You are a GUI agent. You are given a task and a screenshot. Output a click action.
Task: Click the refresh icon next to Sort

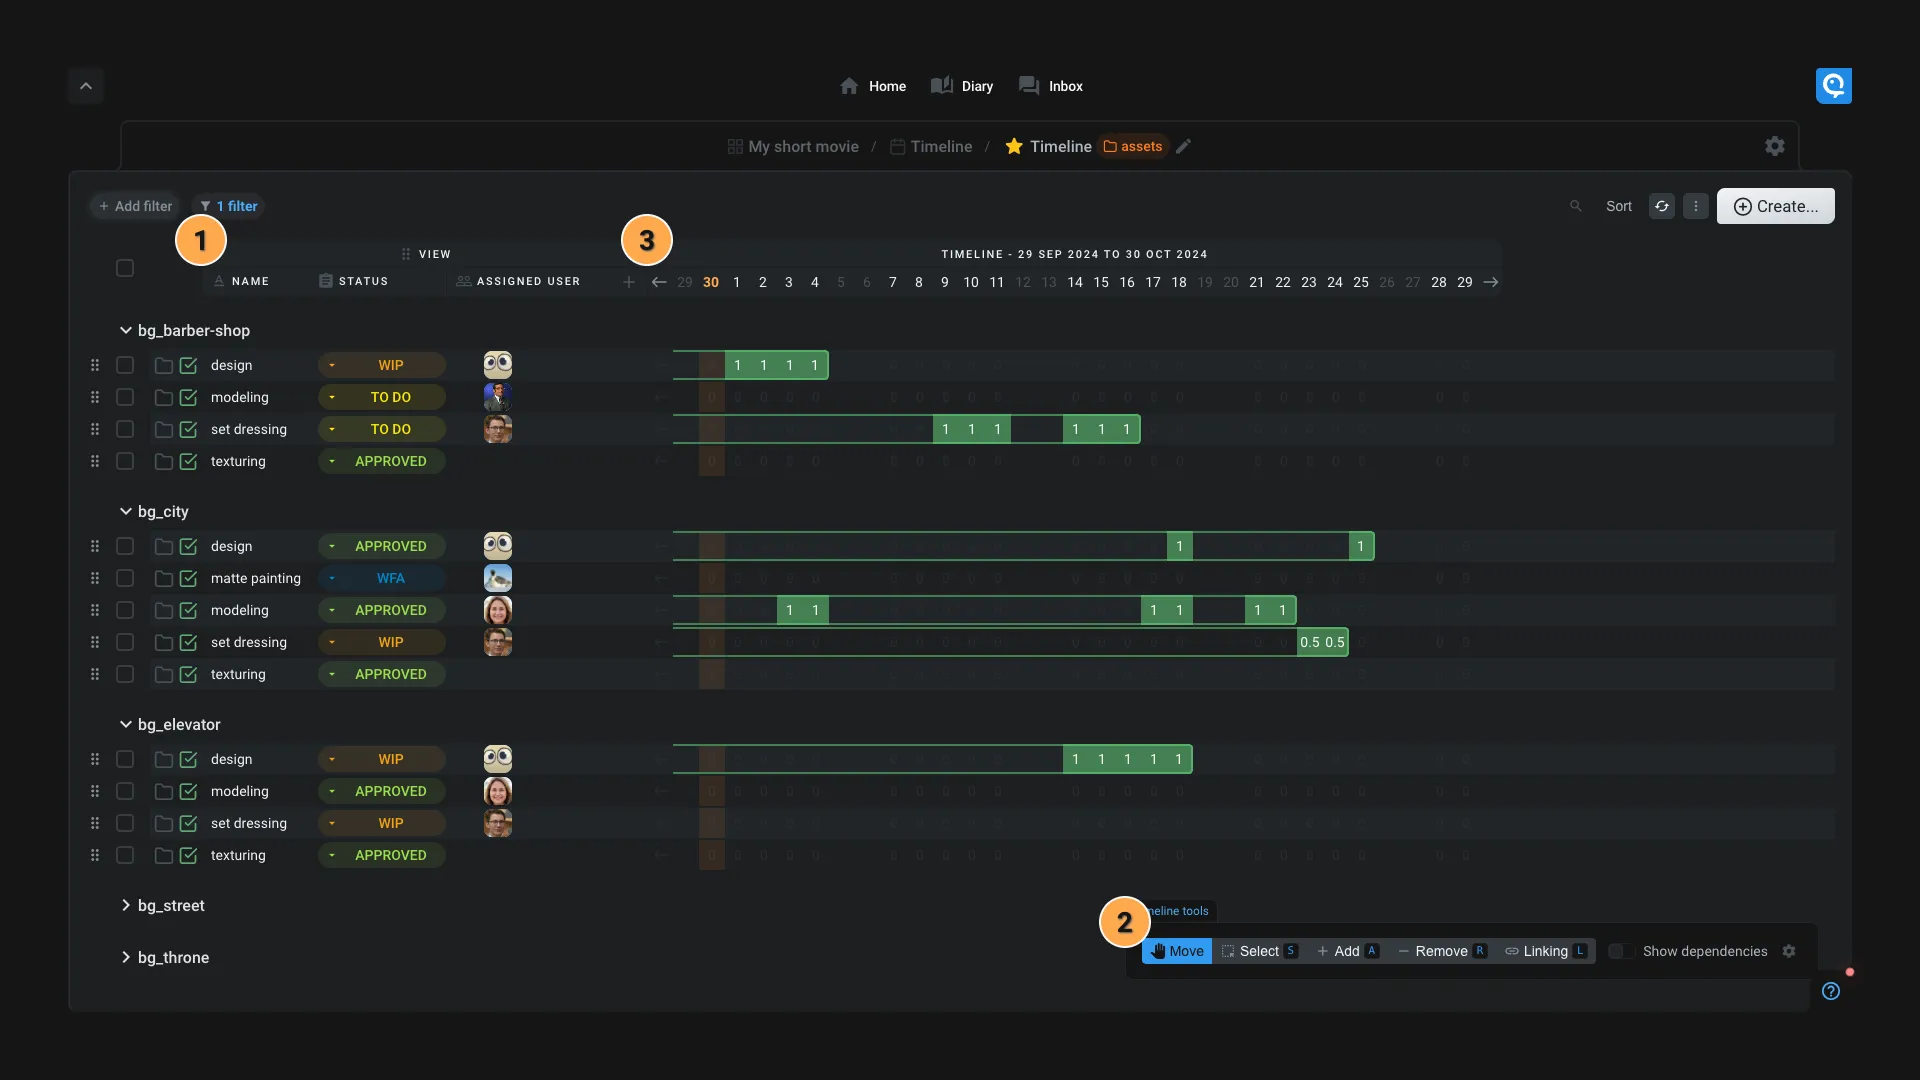[1661, 206]
